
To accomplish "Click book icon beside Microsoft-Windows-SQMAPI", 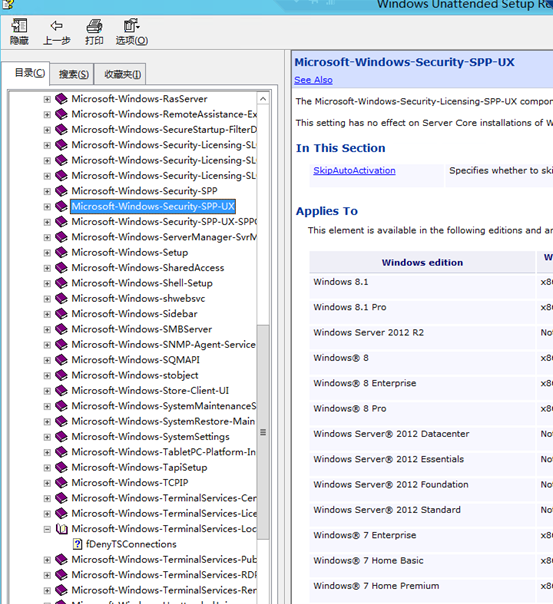I will point(61,360).
